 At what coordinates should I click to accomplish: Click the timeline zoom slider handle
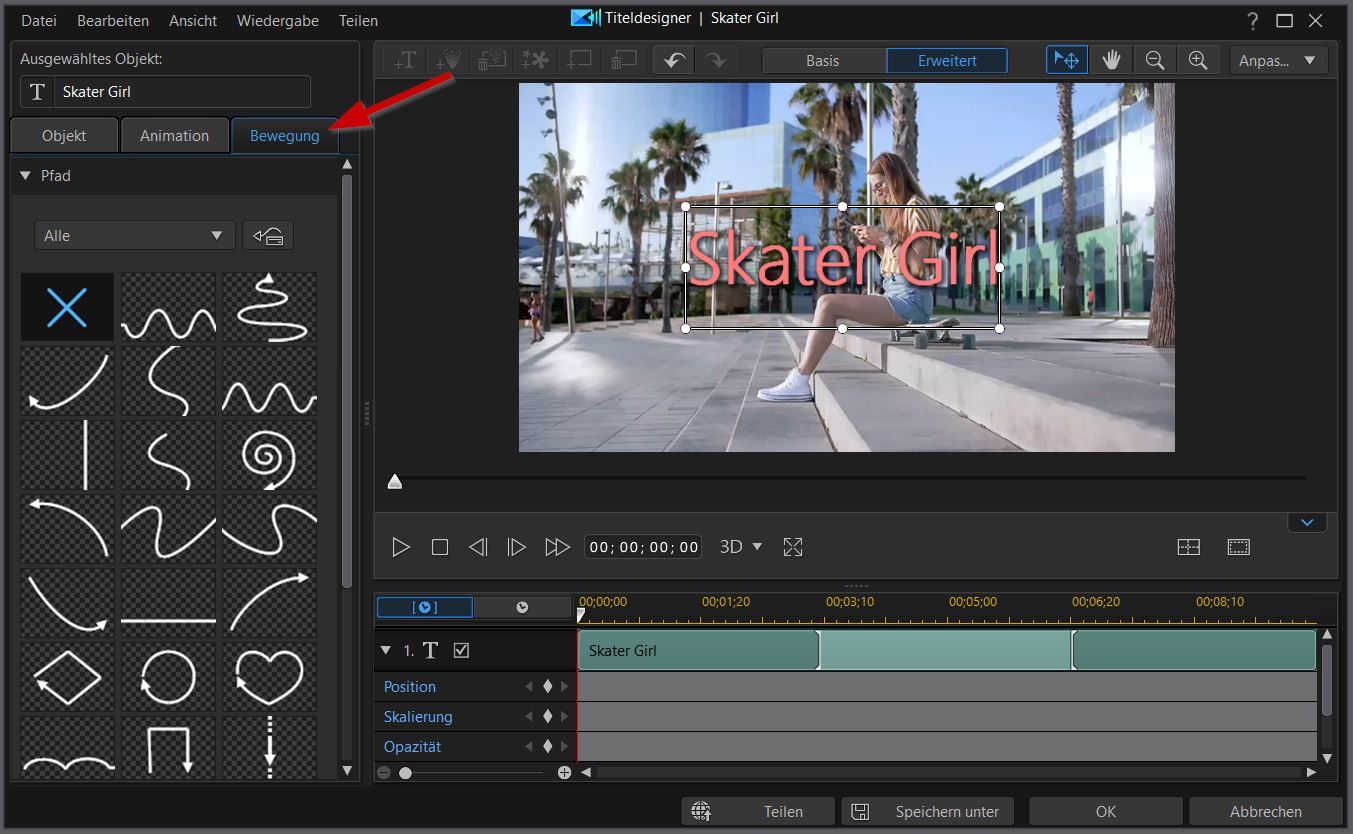(405, 773)
